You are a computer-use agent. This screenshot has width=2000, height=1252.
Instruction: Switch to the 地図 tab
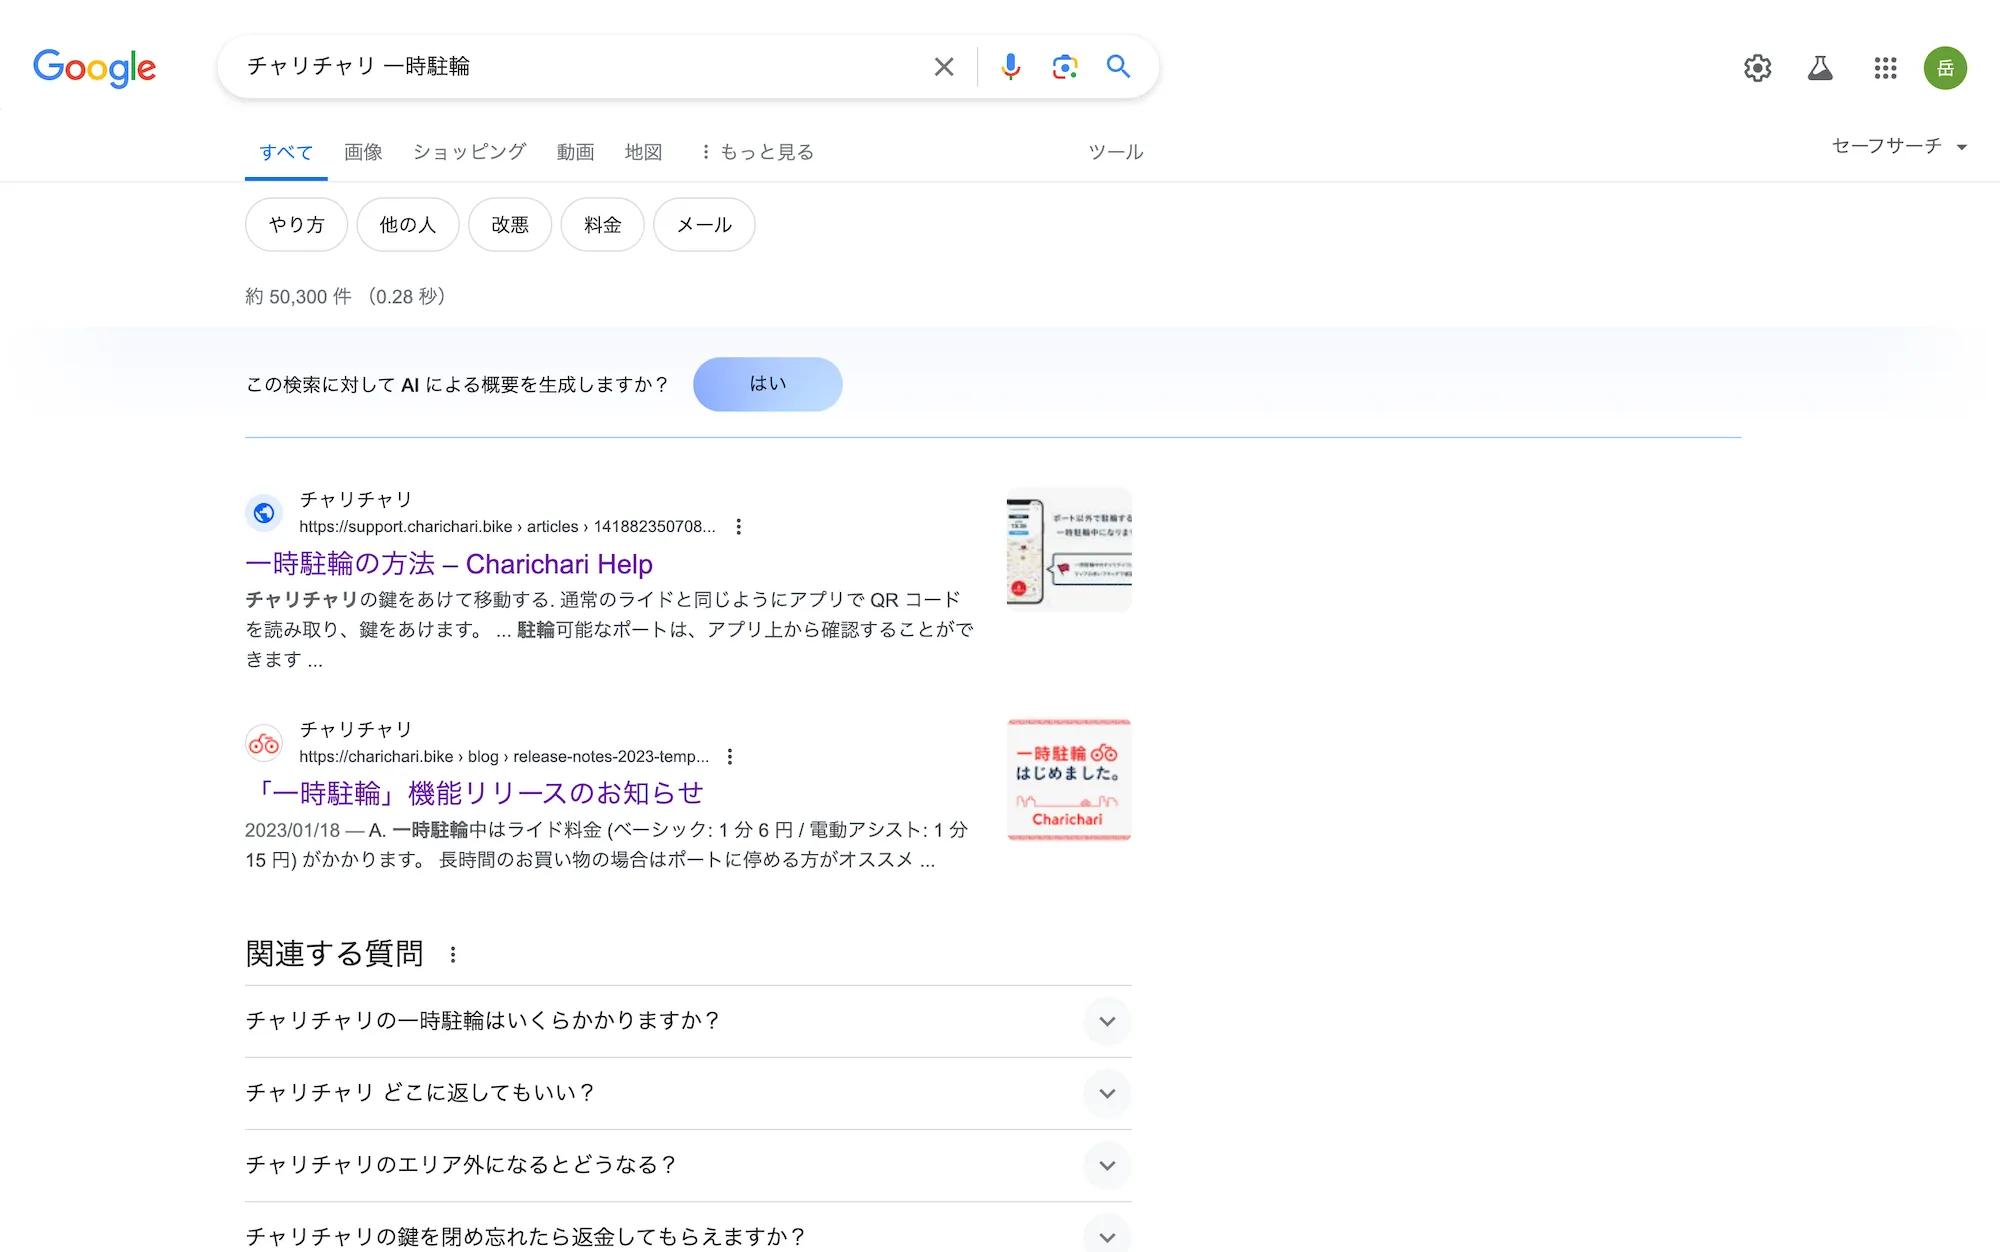(x=643, y=152)
